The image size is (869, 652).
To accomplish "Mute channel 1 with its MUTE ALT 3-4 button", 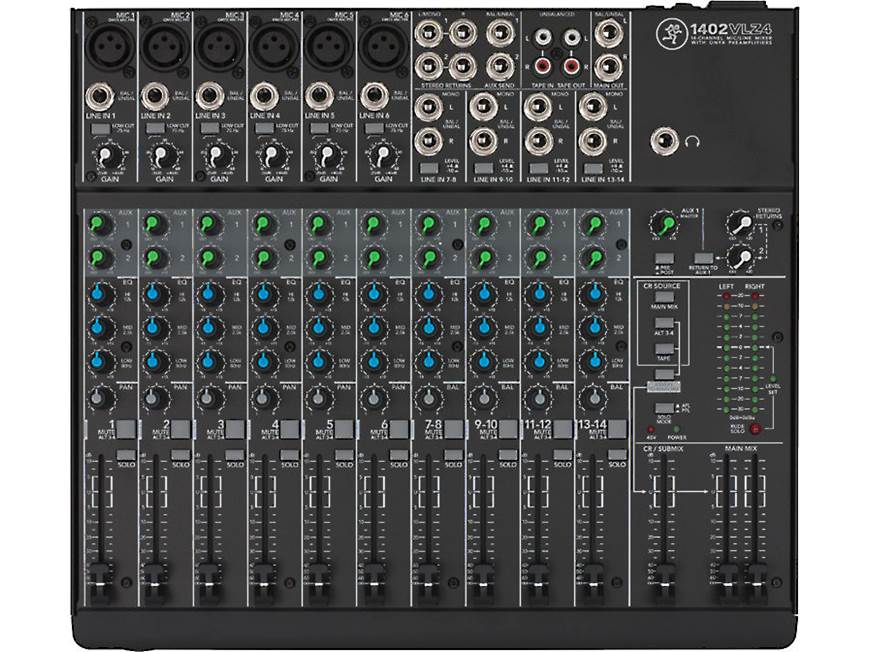I will click(126, 429).
